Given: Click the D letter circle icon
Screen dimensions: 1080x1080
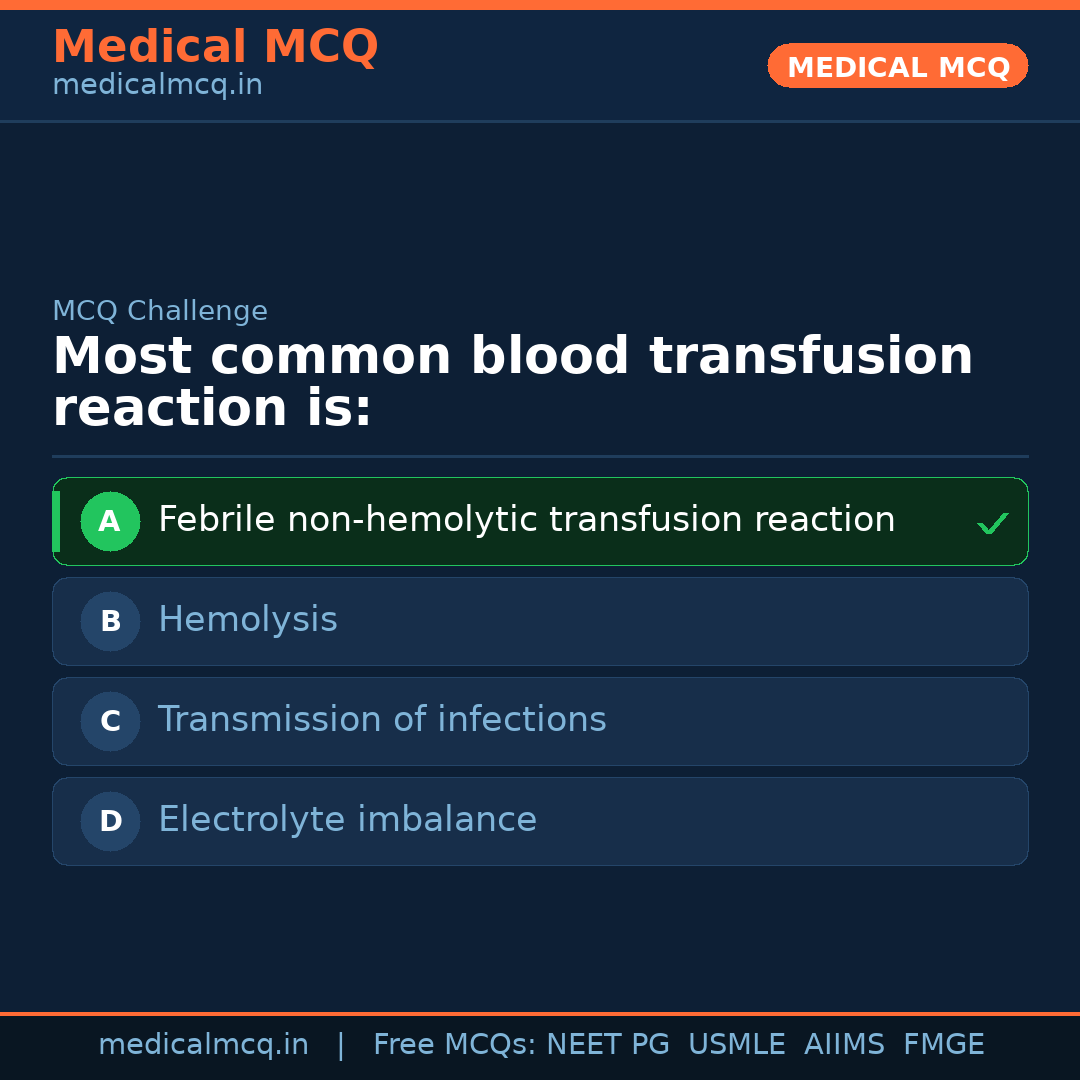Looking at the screenshot, I should (x=110, y=821).
